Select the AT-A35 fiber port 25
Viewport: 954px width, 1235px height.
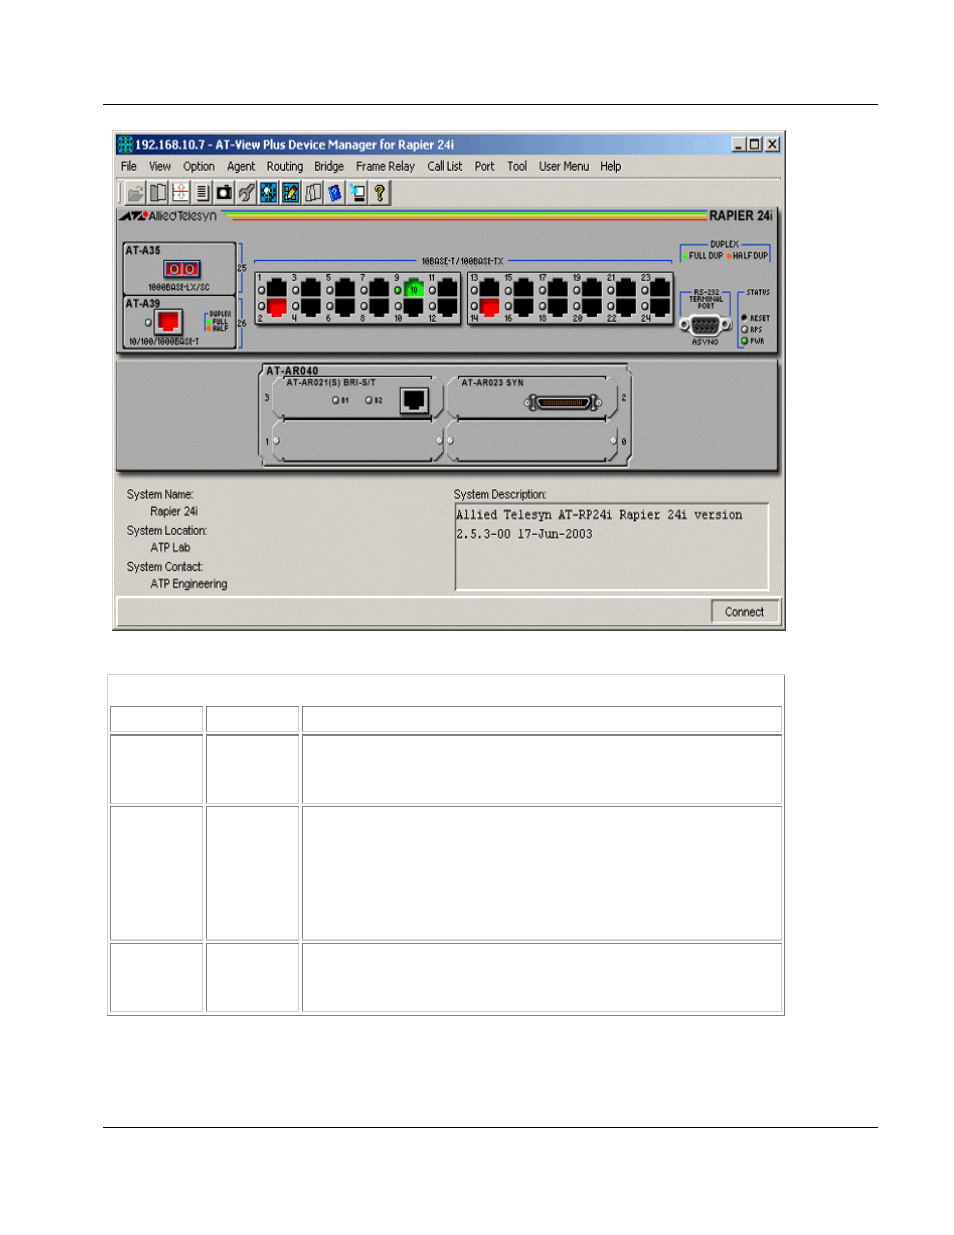[x=181, y=269]
